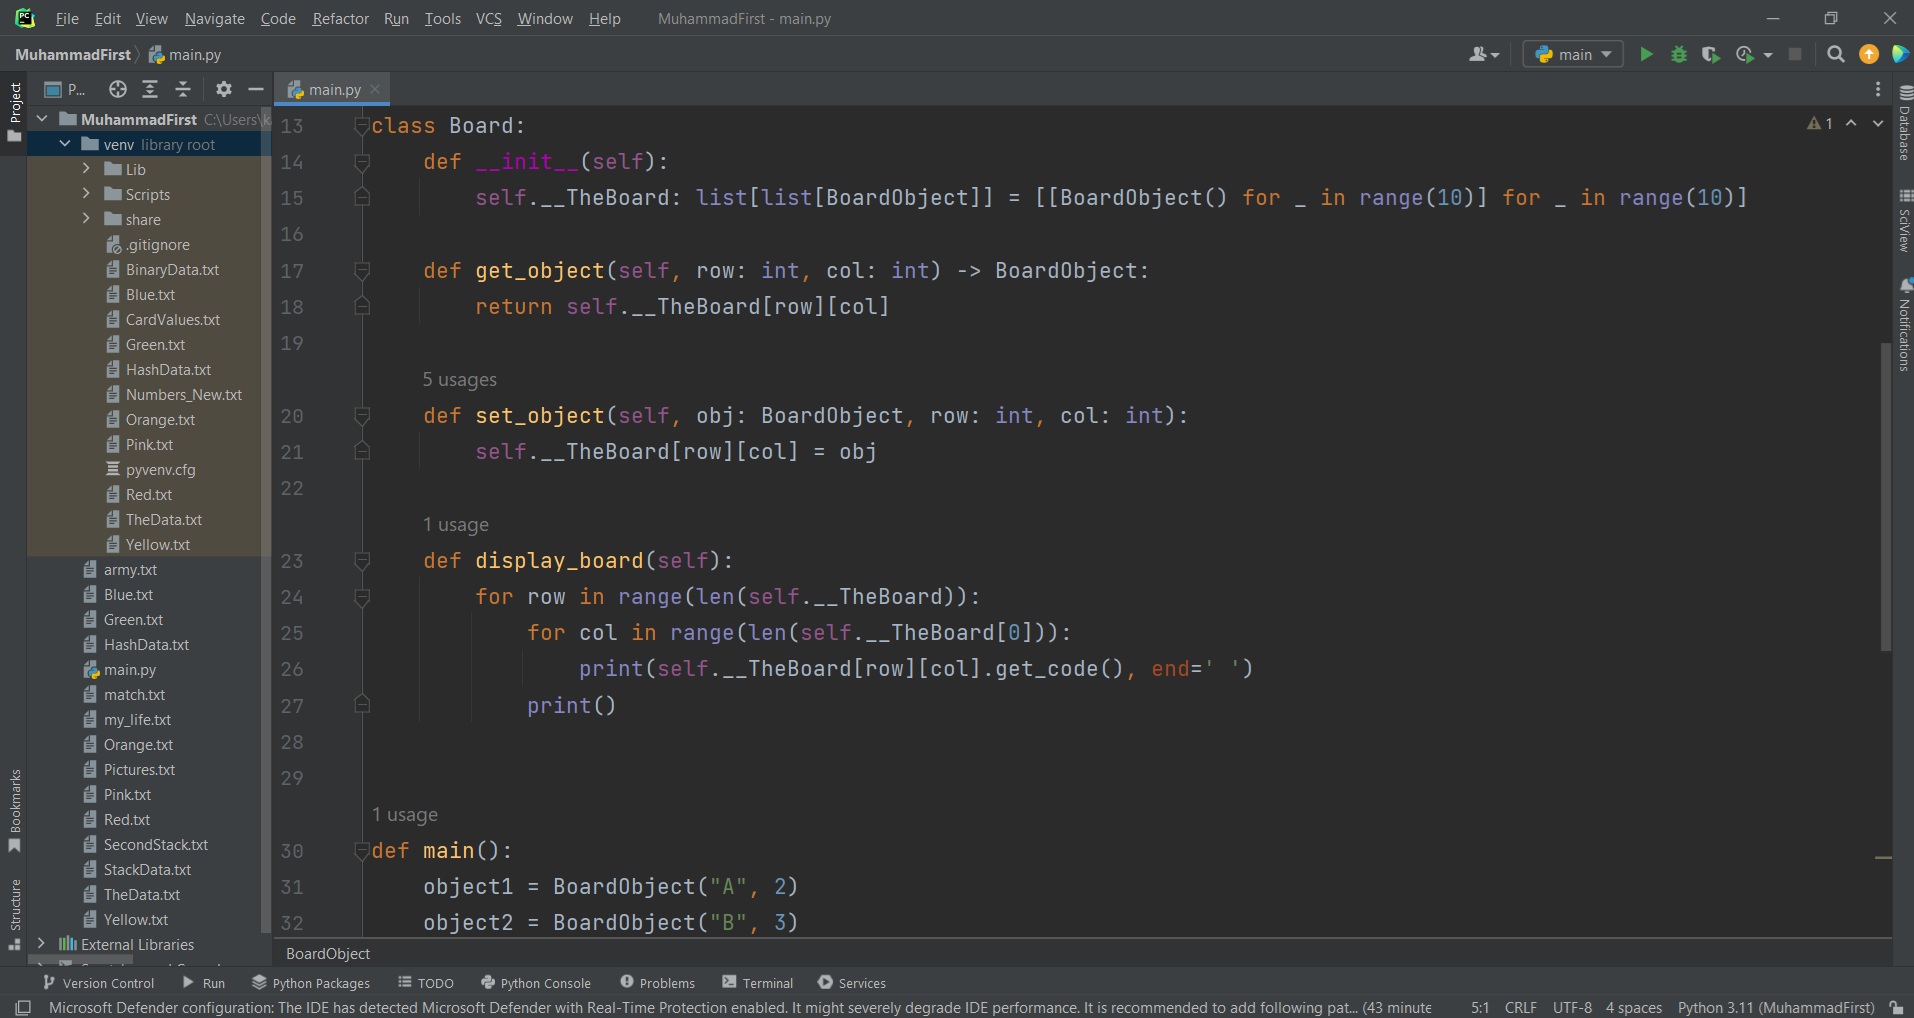
Task: Expand the Lib folder
Action: pyautogui.click(x=86, y=169)
